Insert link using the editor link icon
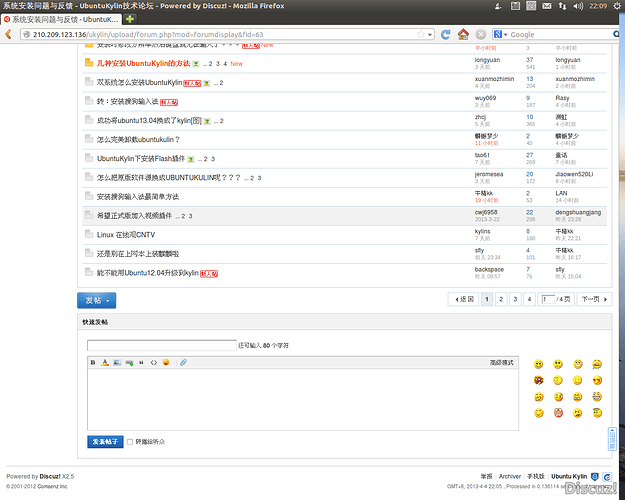The width and height of the screenshot is (625, 500). [129, 363]
